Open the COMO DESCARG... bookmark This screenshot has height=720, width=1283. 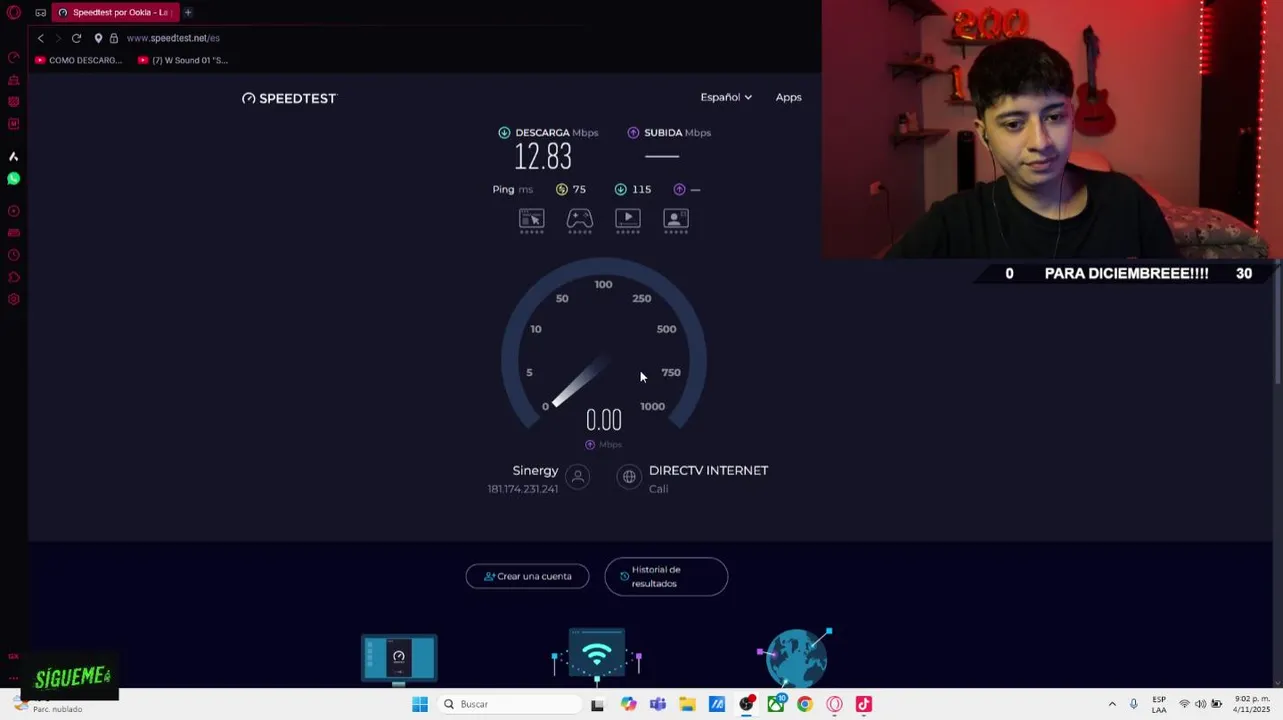(x=79, y=60)
